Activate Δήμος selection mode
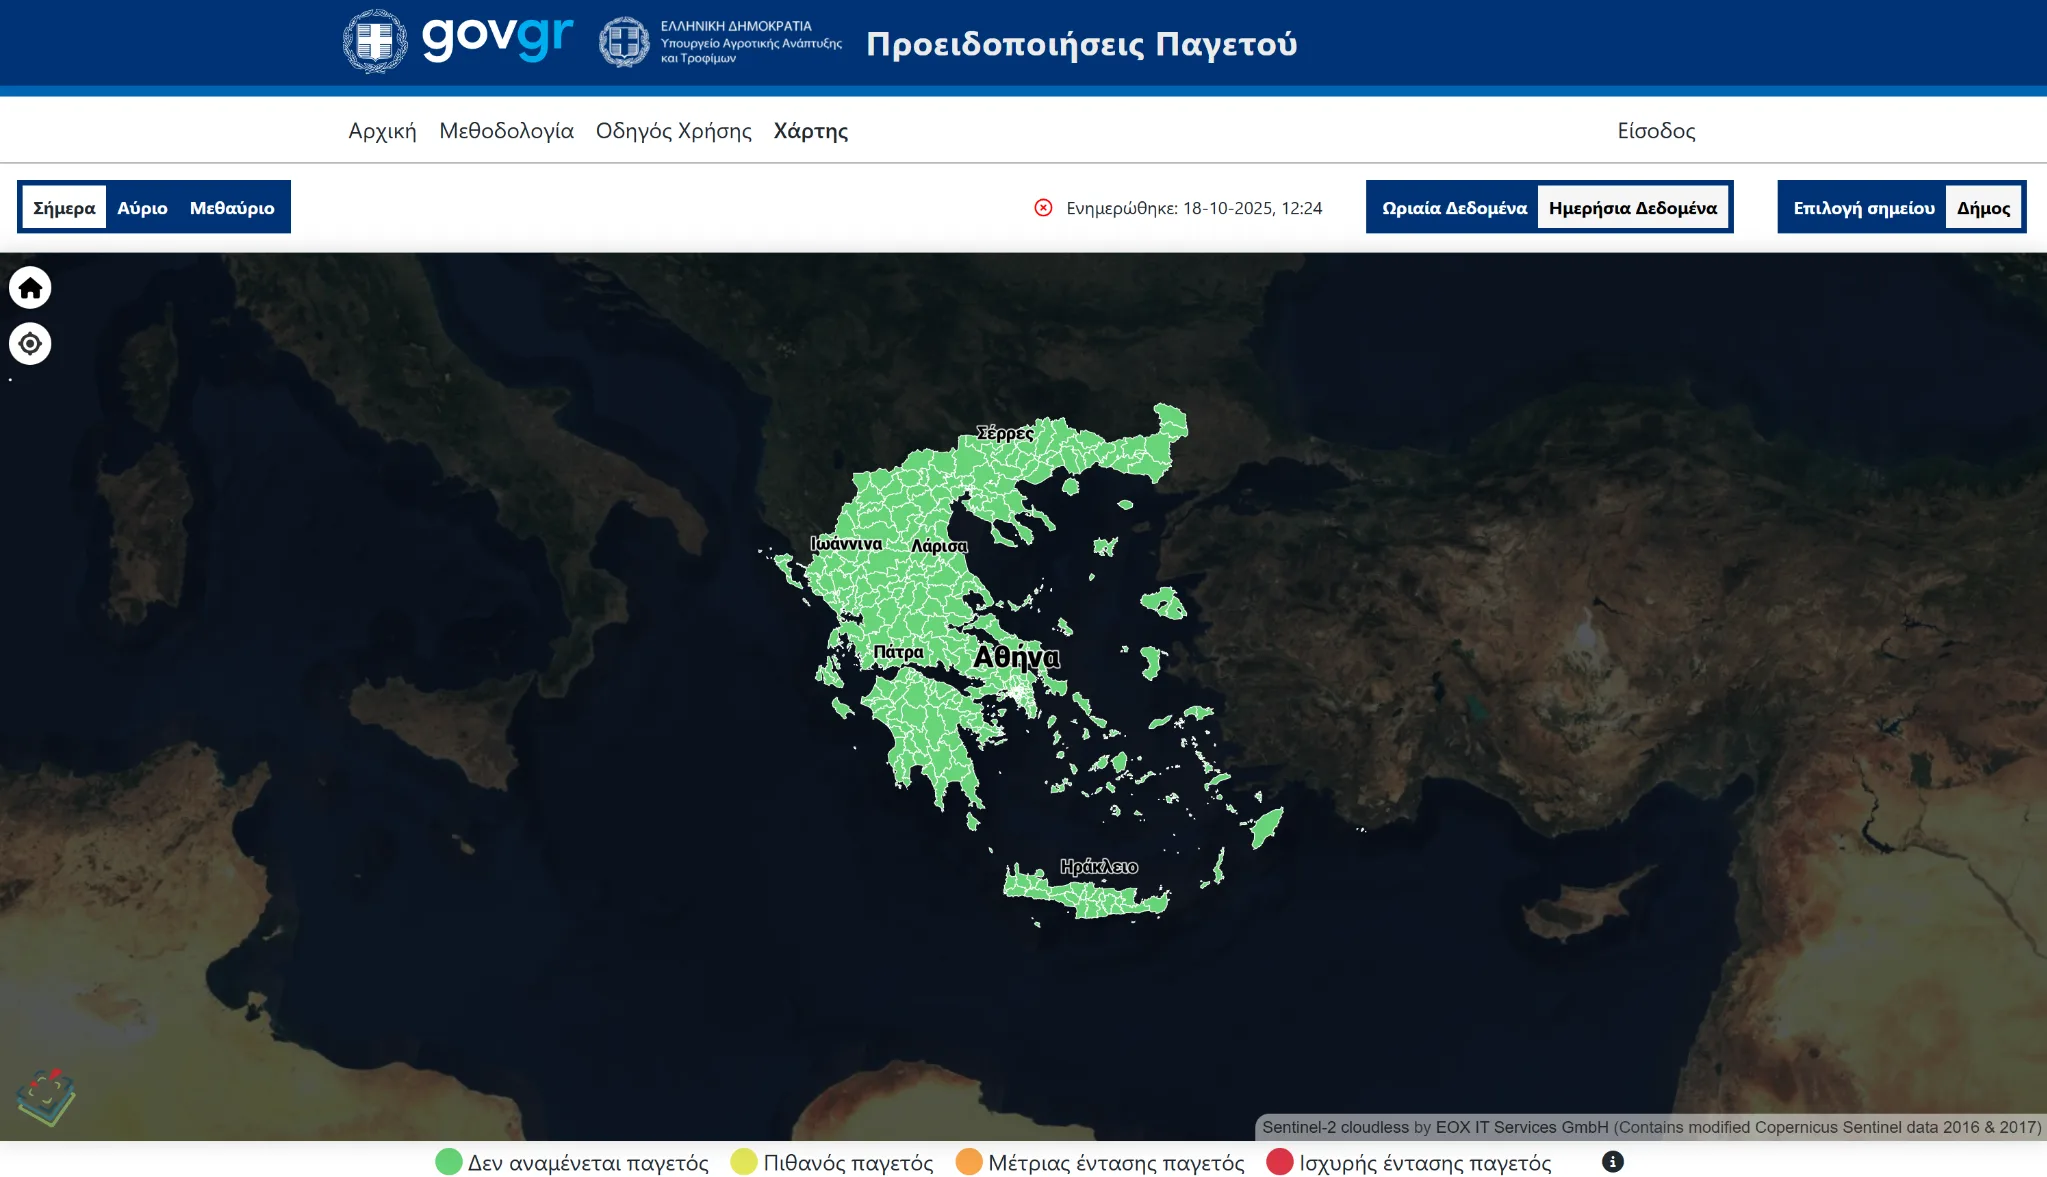The image size is (2047, 1177). [1984, 207]
